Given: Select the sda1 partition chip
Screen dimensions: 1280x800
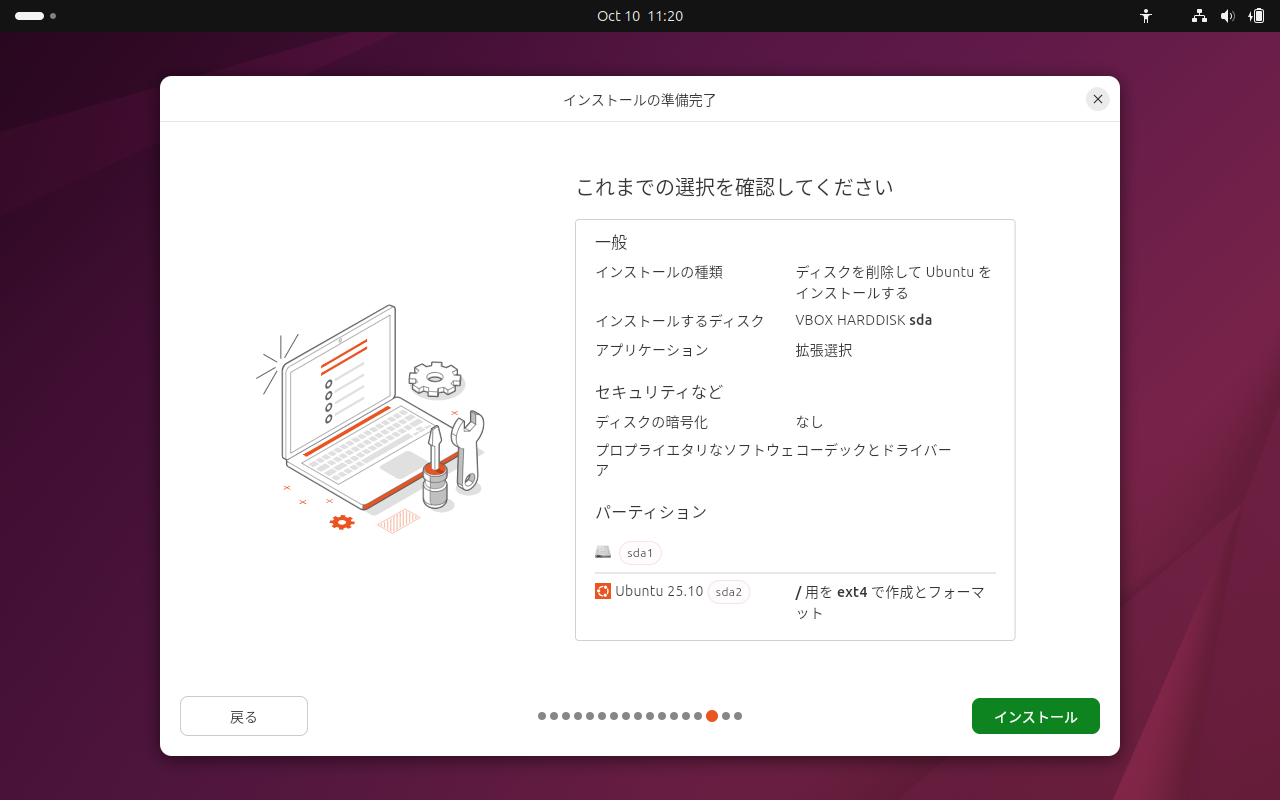Looking at the screenshot, I should [639, 552].
